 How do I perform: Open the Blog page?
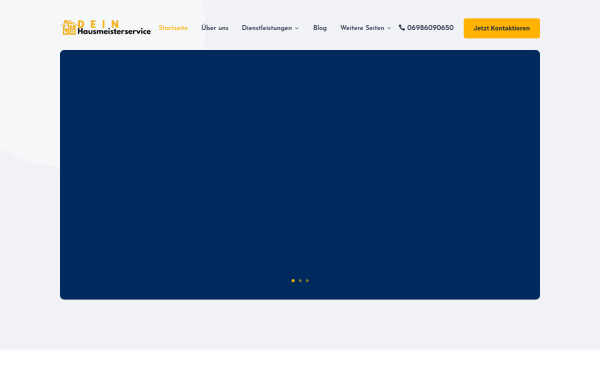tap(320, 28)
